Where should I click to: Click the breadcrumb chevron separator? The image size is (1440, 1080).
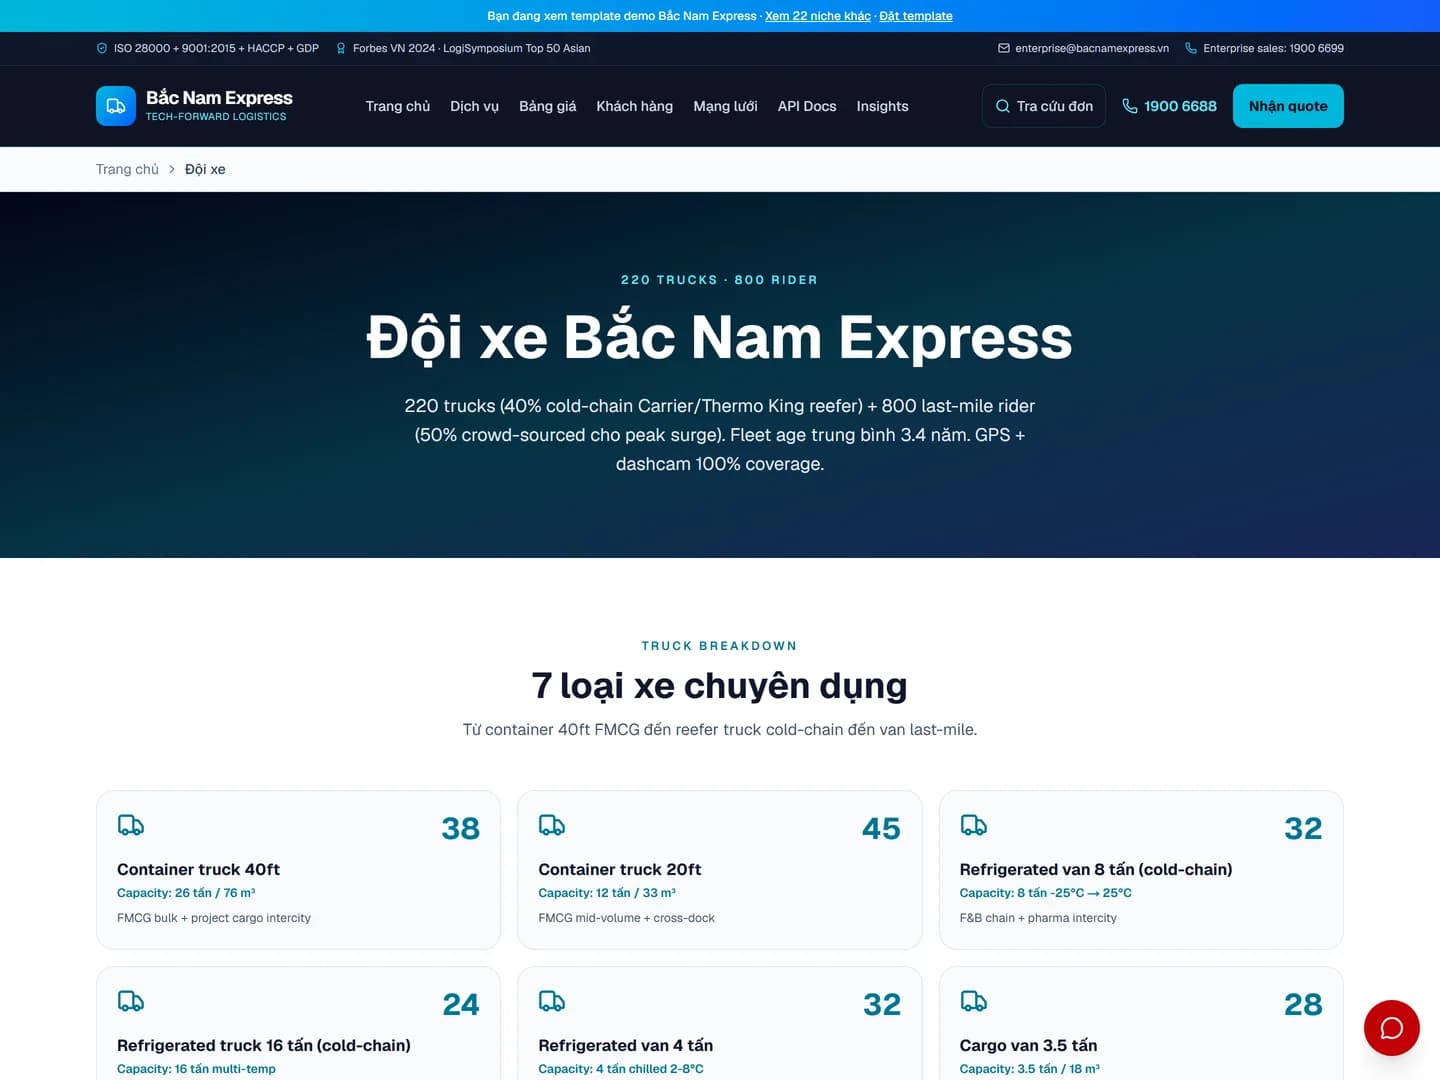pyautogui.click(x=172, y=169)
